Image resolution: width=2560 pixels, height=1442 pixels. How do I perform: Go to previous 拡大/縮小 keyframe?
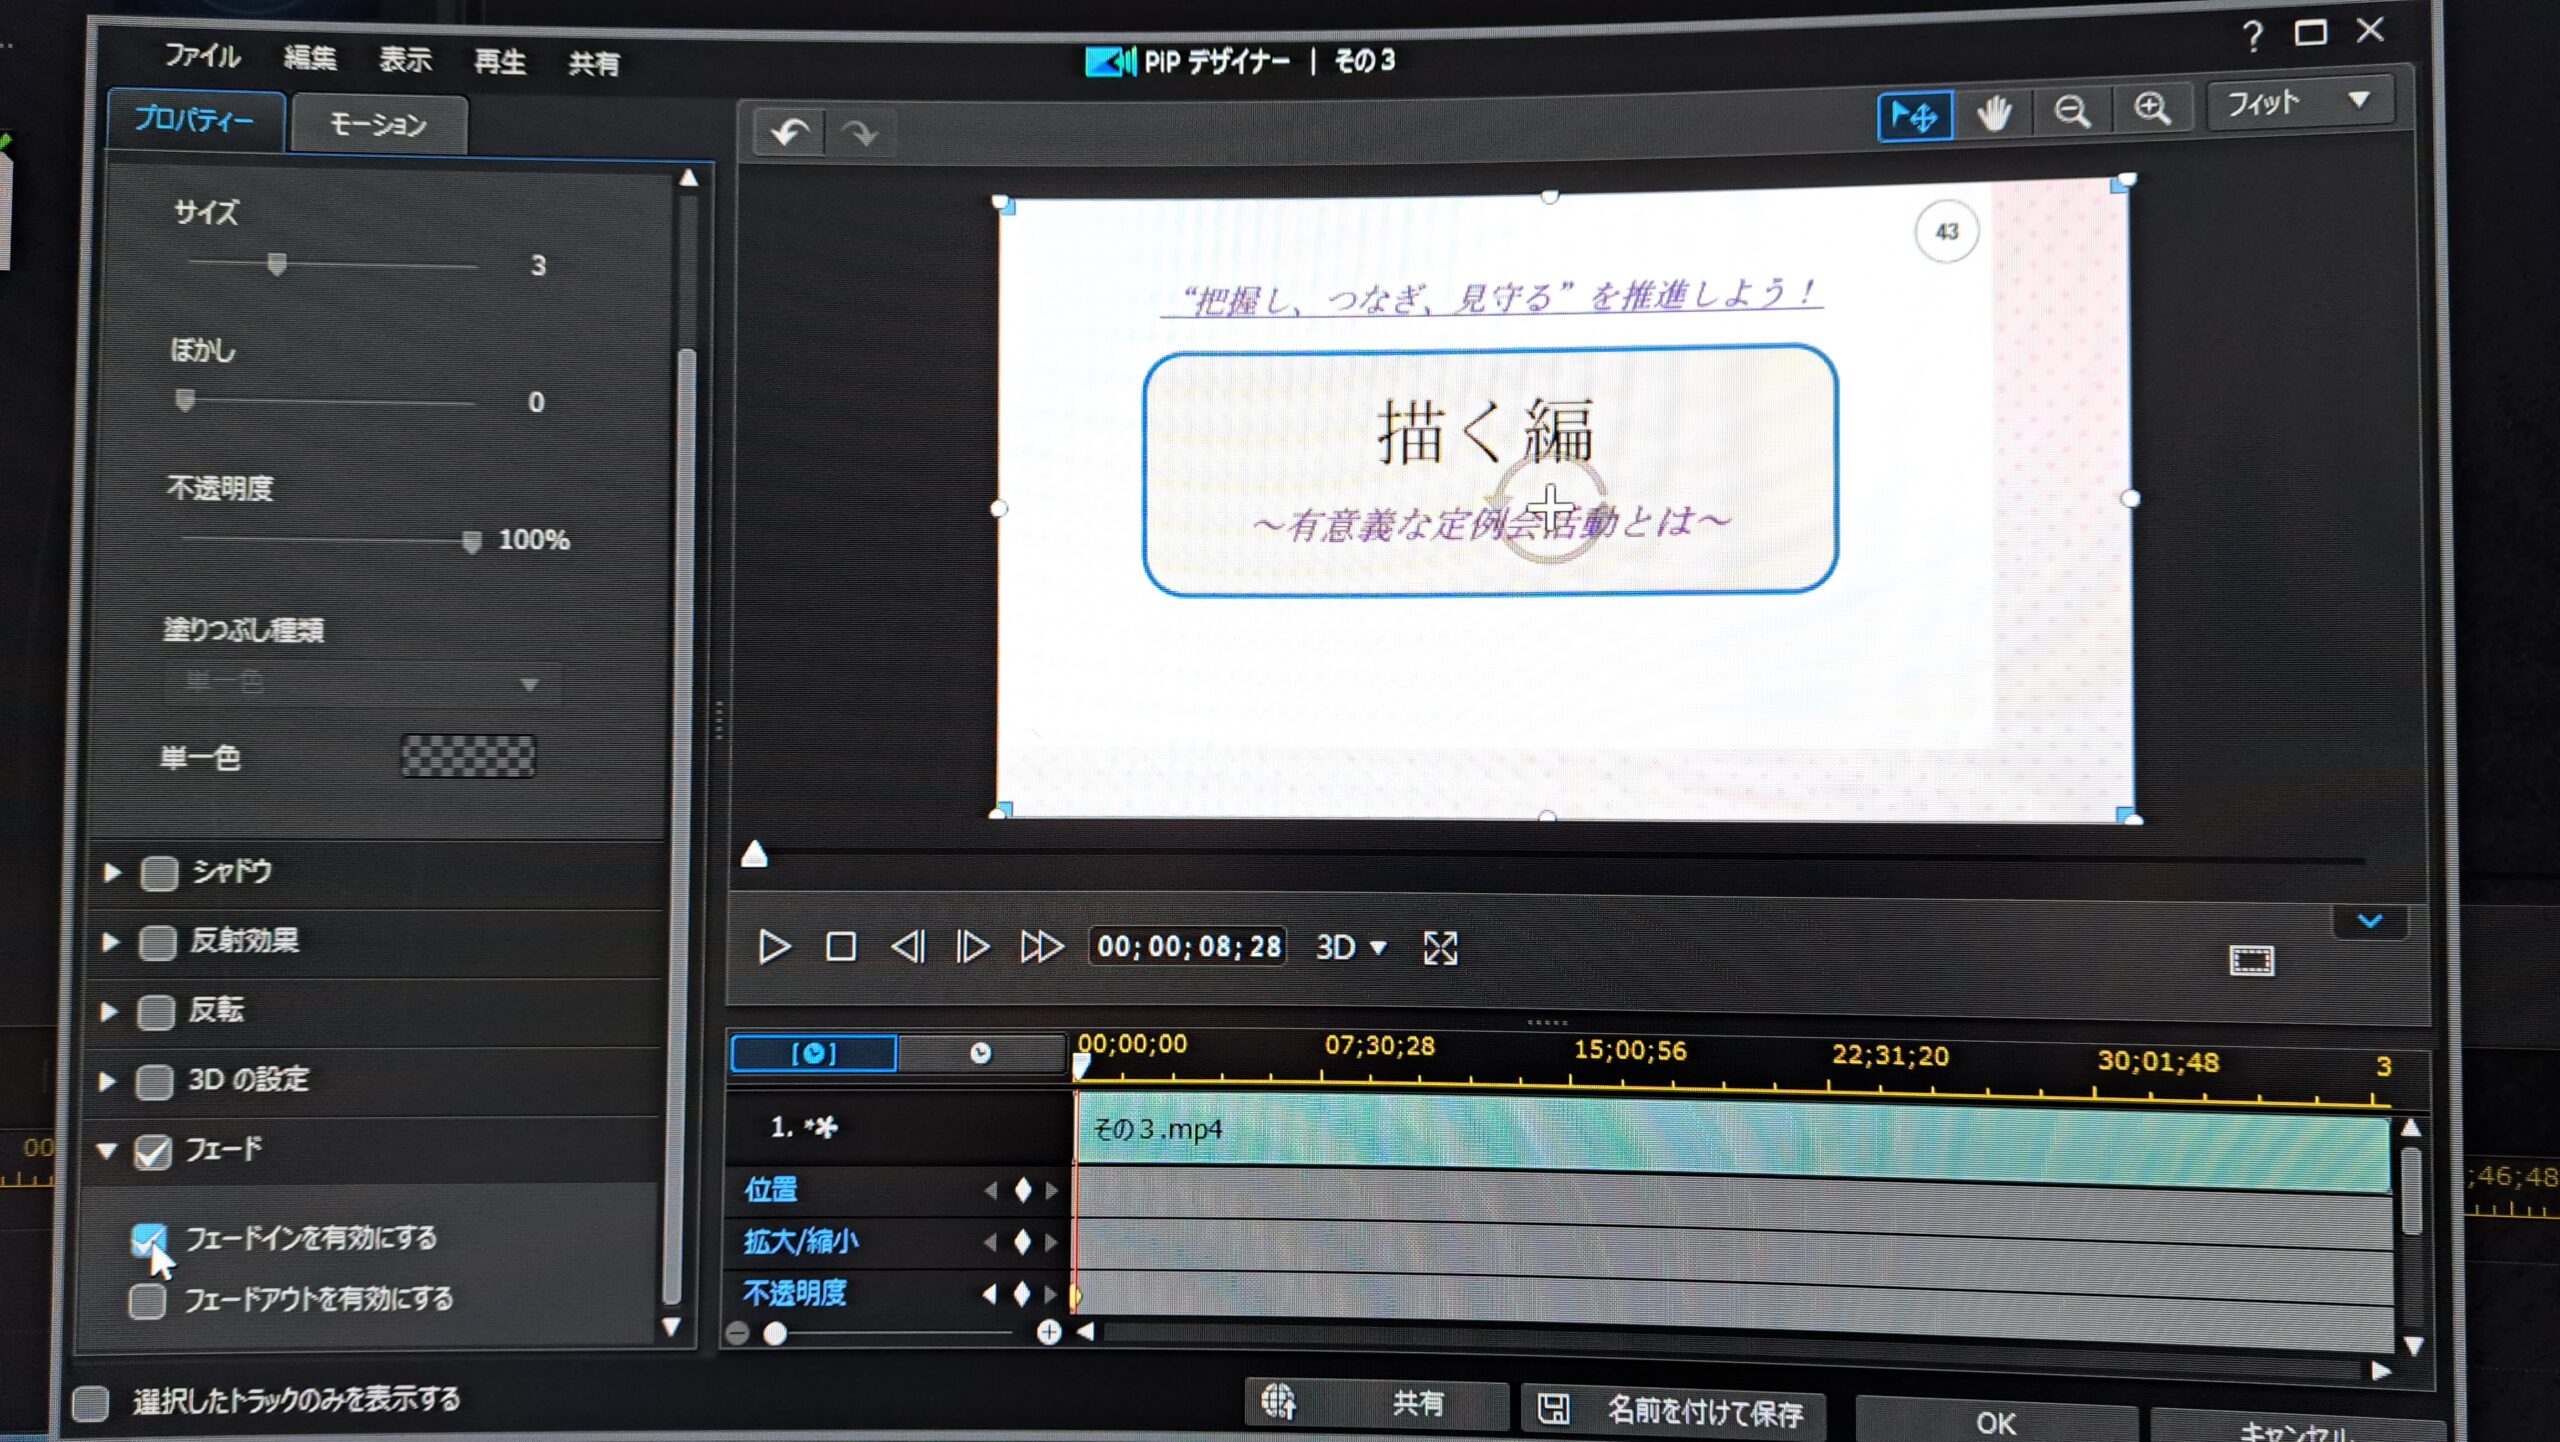(x=990, y=1242)
